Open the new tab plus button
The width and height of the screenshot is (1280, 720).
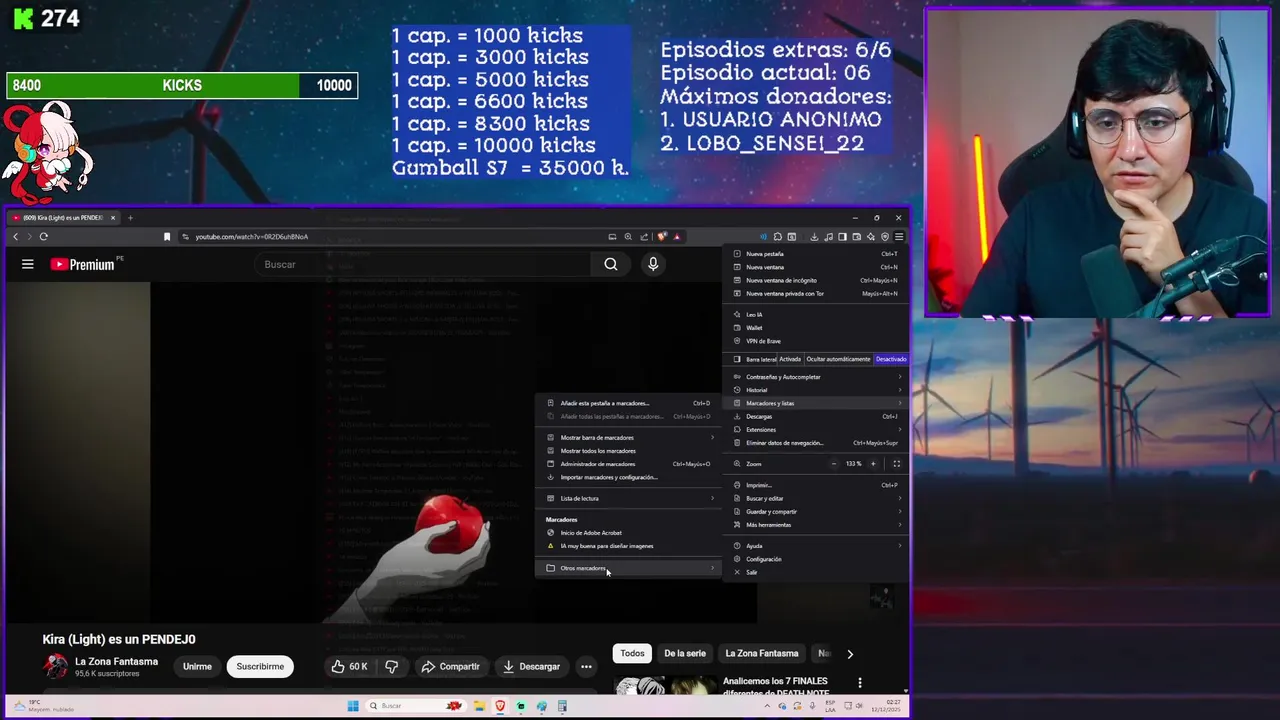pos(130,217)
